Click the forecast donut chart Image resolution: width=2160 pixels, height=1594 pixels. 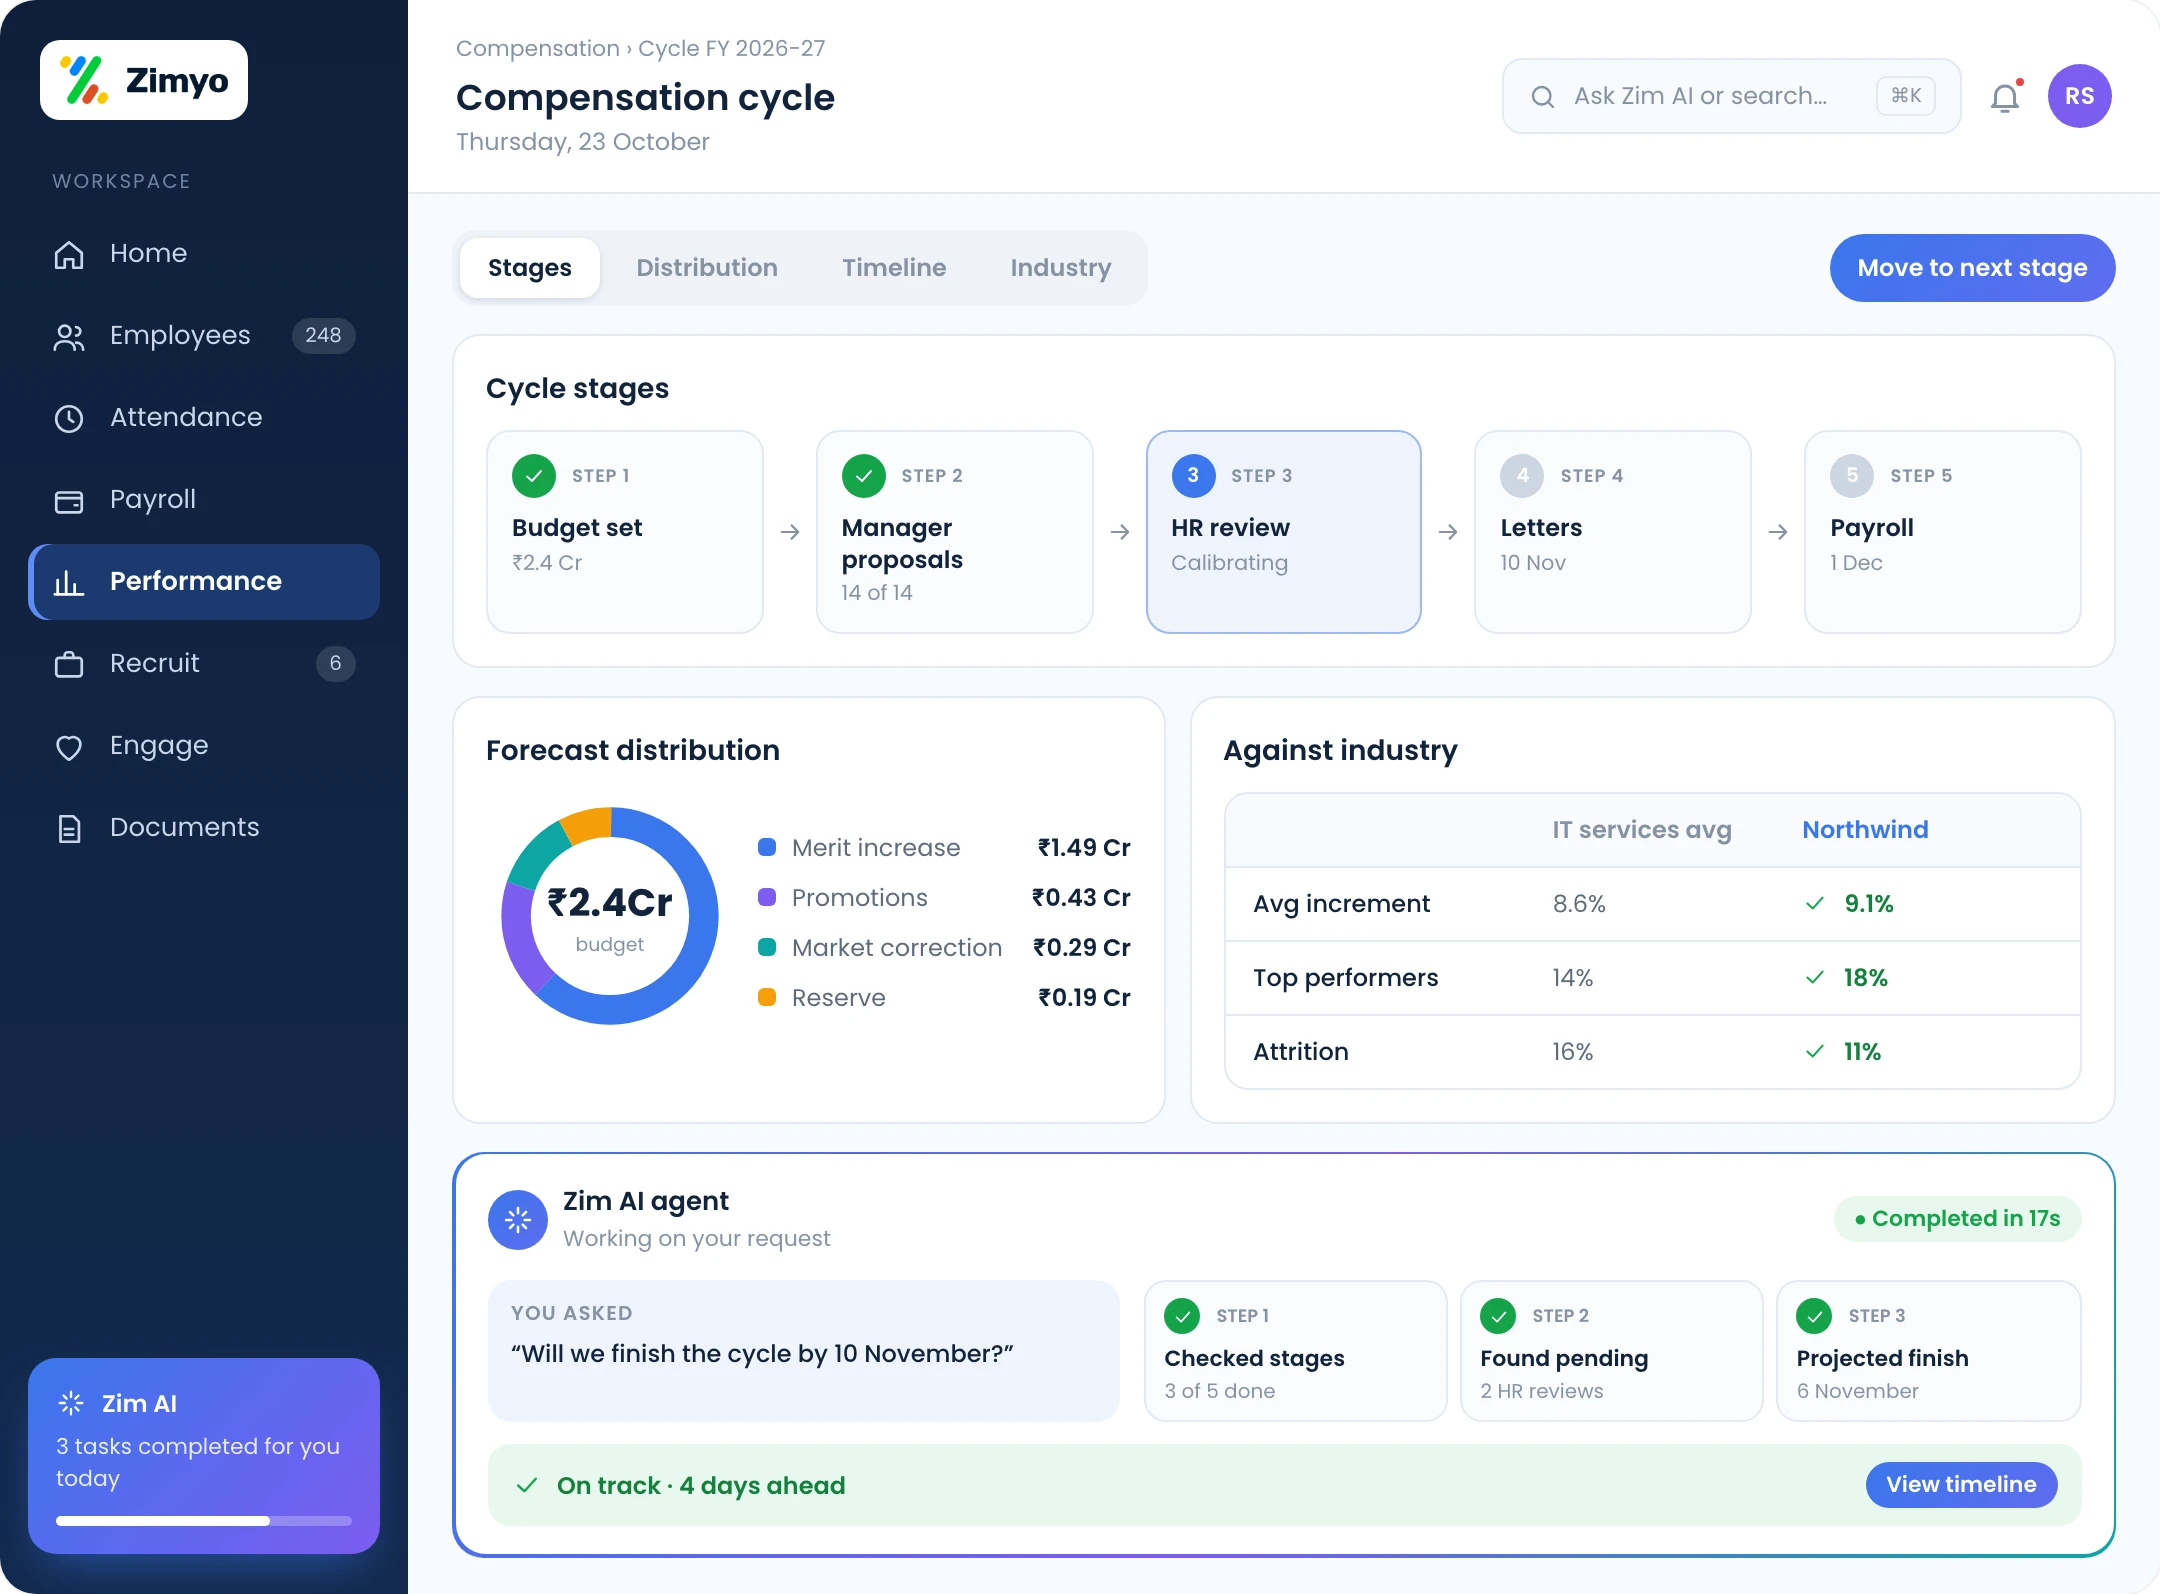coord(610,916)
